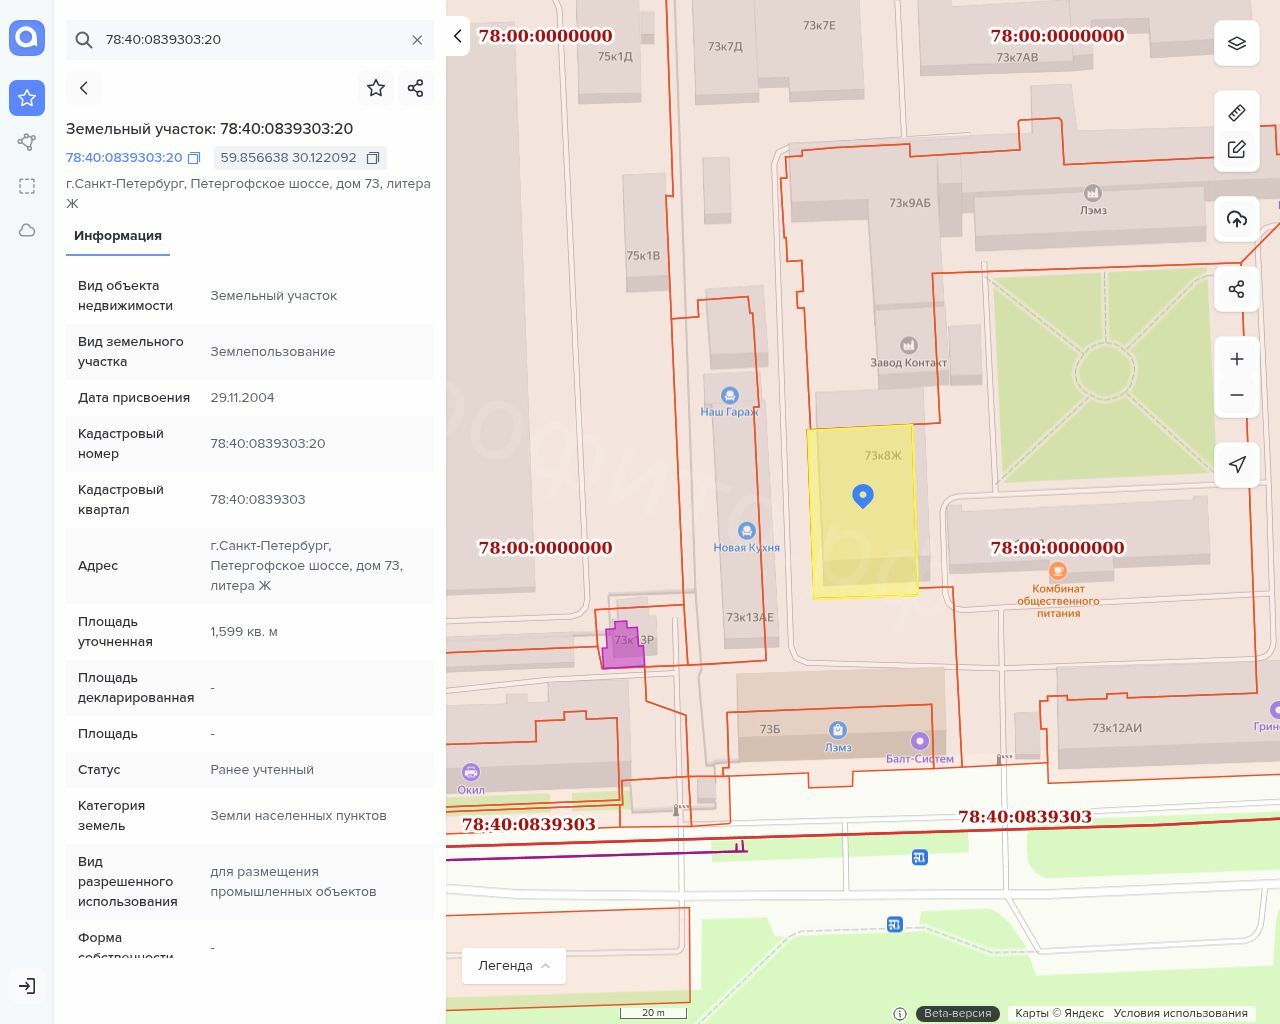
Task: Open the selection area tool in sidebar
Action: coord(27,186)
